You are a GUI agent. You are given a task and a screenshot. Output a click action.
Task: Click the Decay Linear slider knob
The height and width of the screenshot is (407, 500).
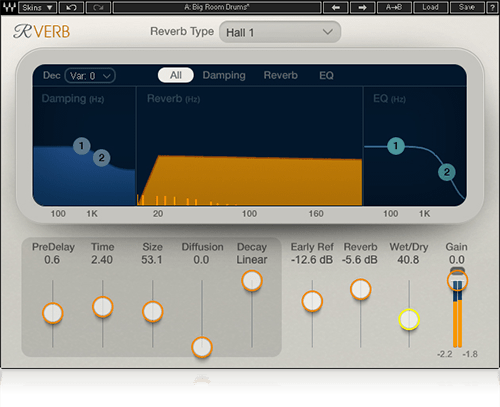(x=252, y=281)
